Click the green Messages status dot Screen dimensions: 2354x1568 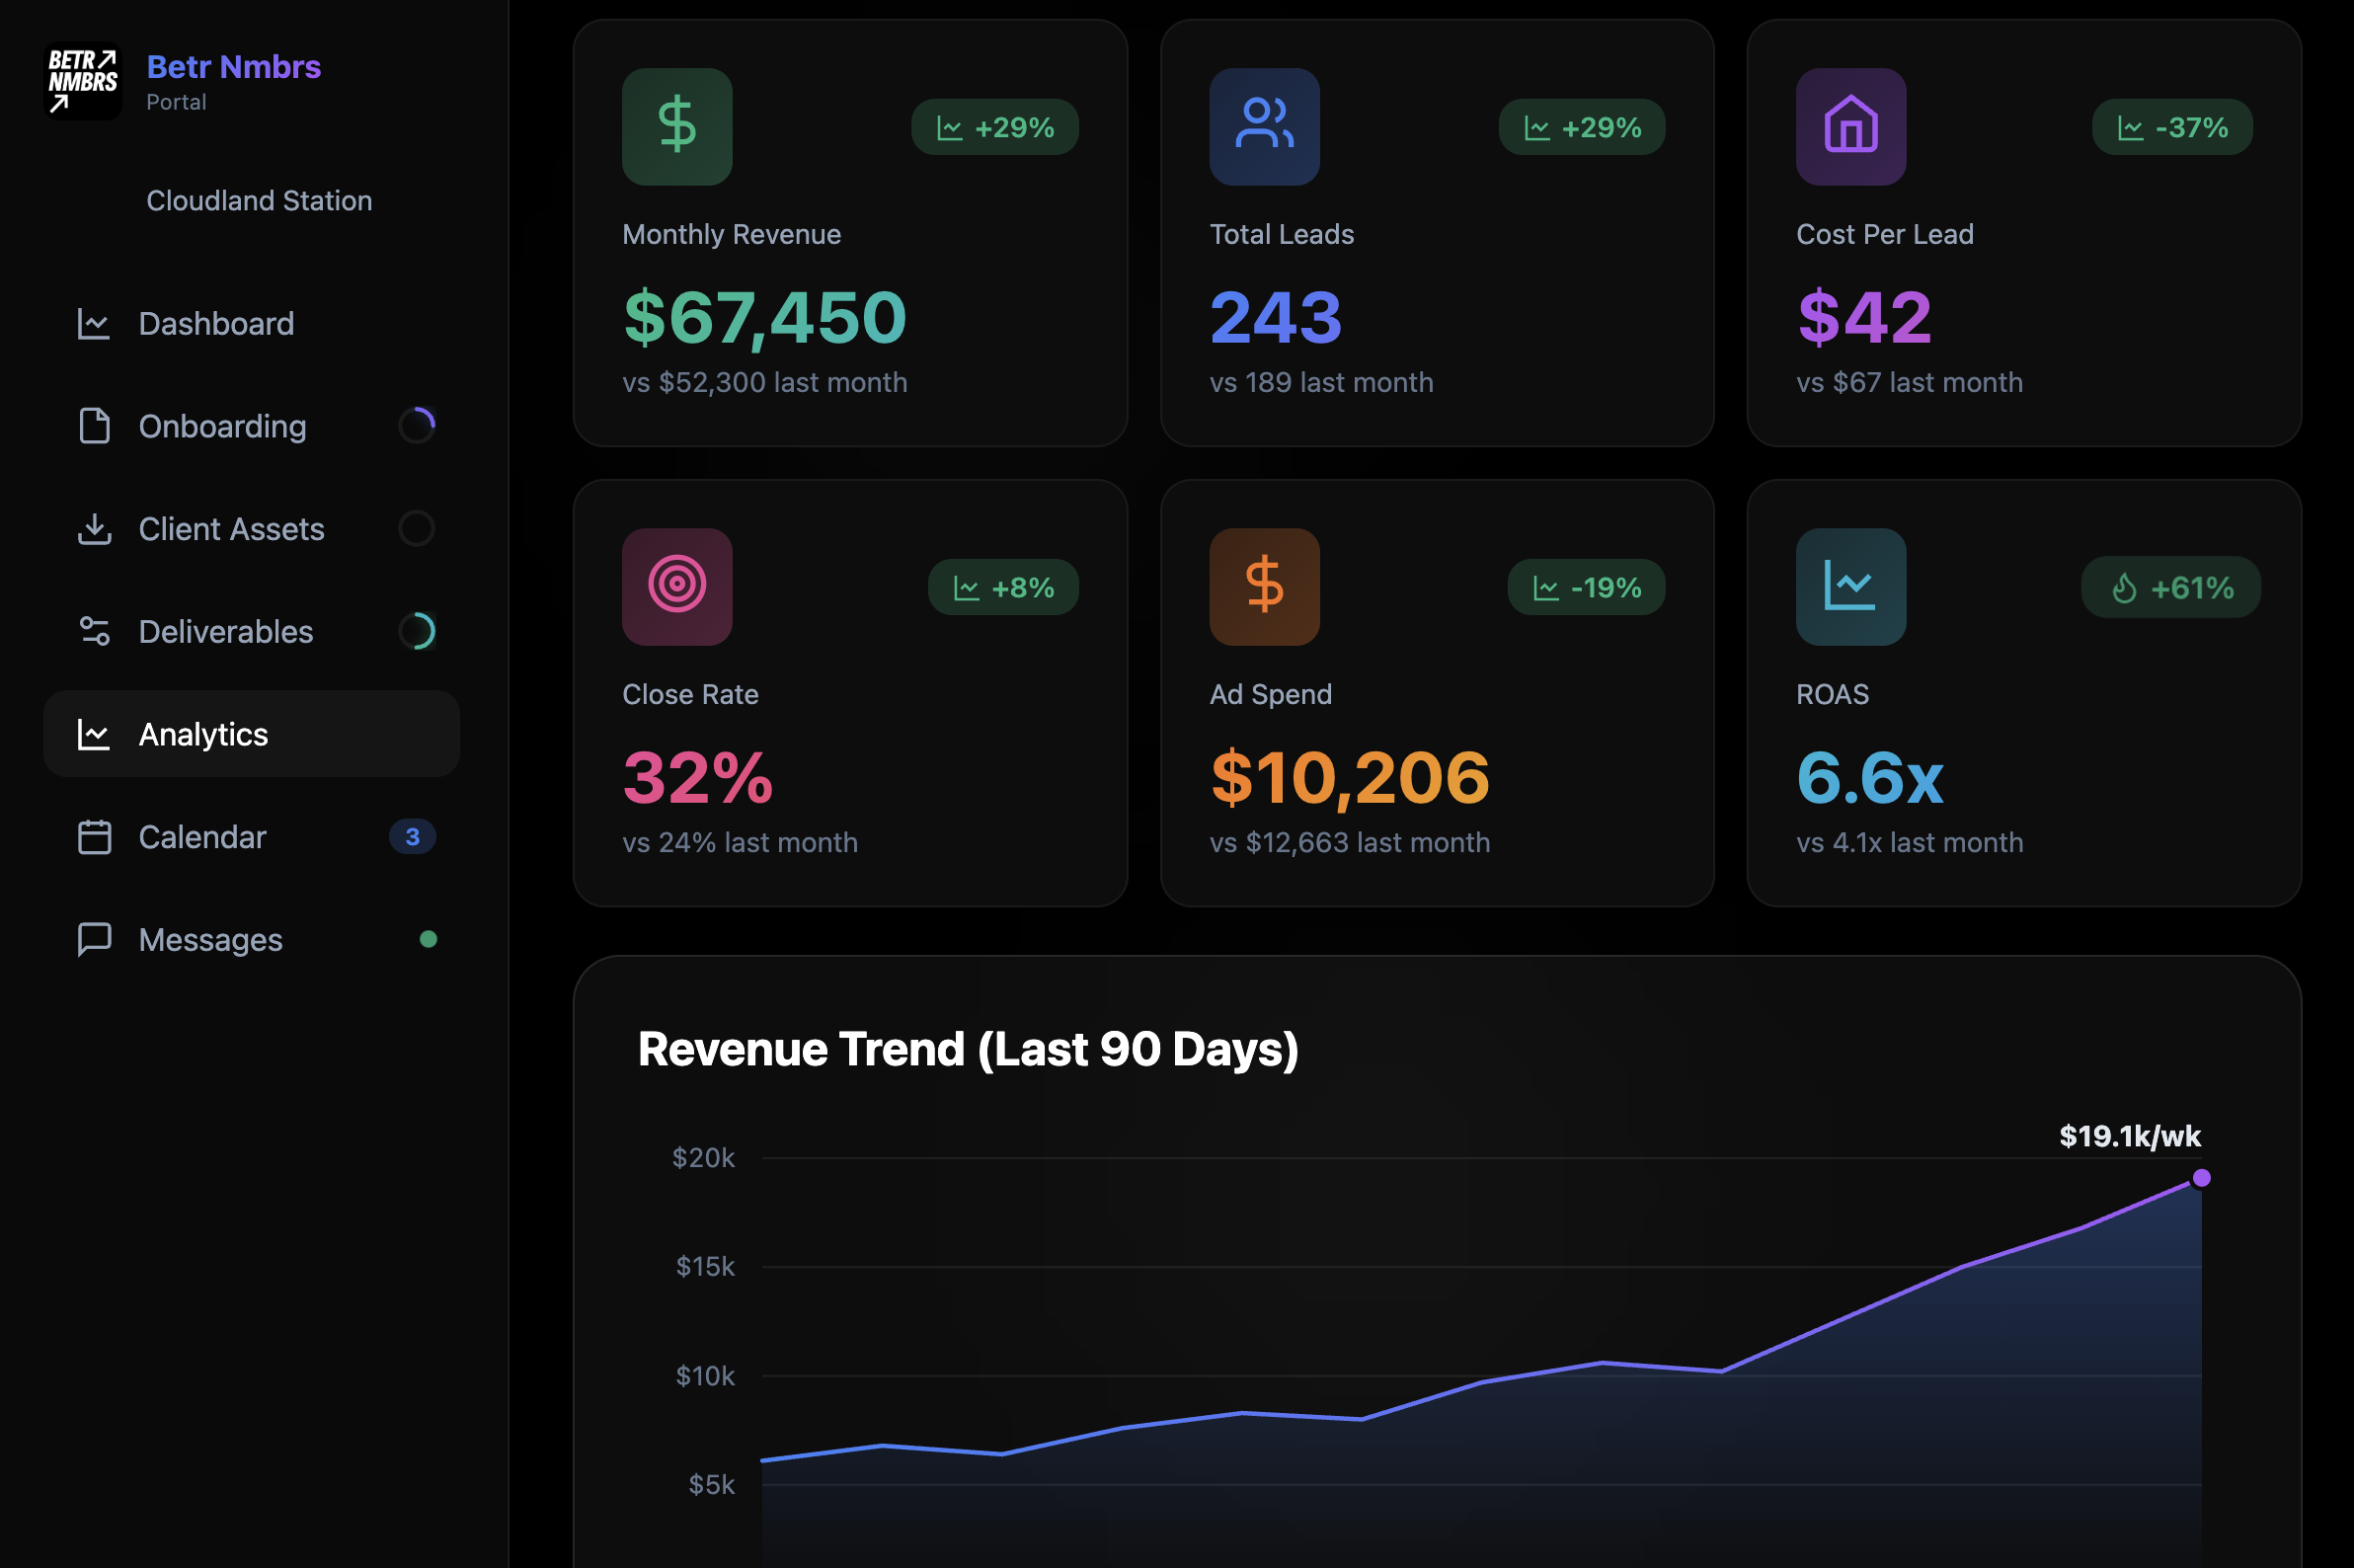428,939
